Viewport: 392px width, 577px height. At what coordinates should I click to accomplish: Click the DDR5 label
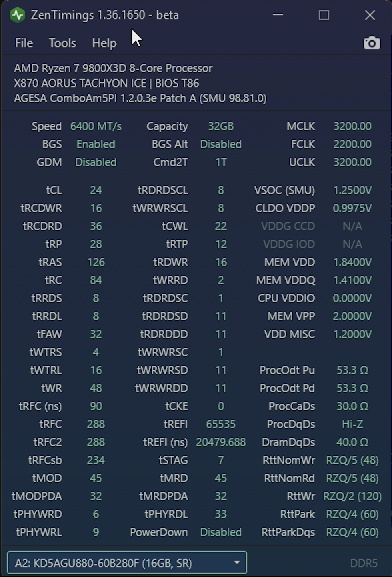tap(364, 563)
